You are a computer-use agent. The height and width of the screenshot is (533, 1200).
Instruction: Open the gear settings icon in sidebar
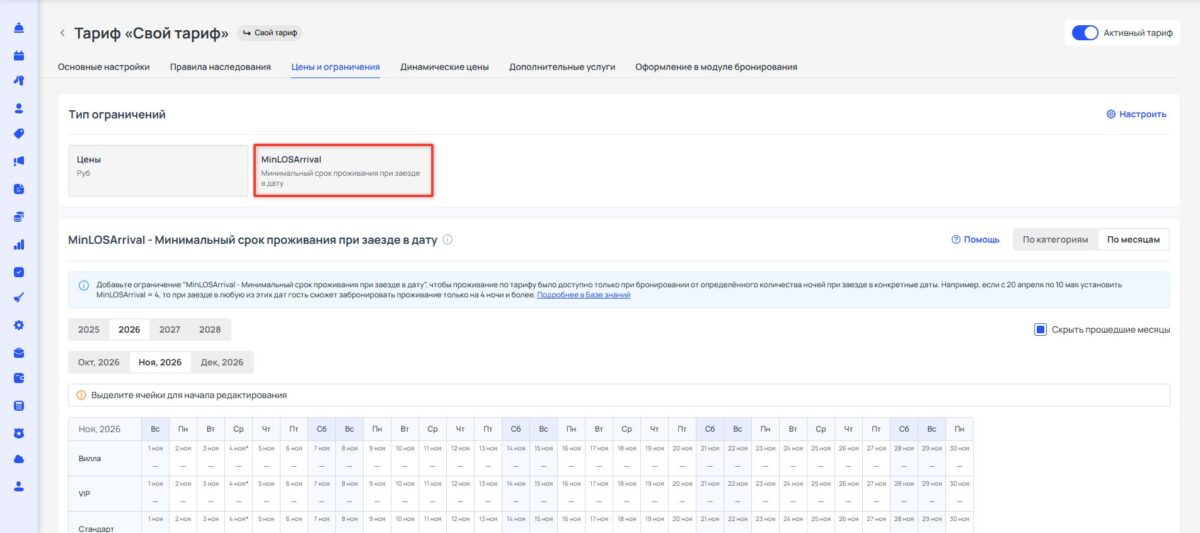19,325
